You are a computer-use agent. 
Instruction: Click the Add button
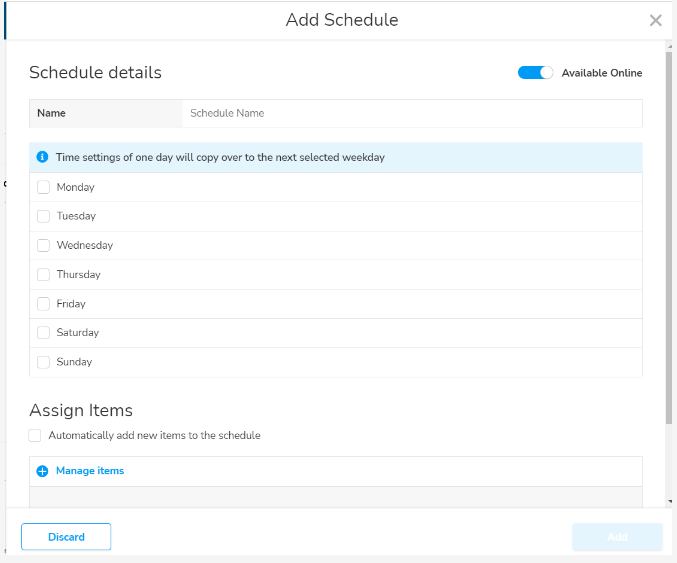pyautogui.click(x=617, y=537)
